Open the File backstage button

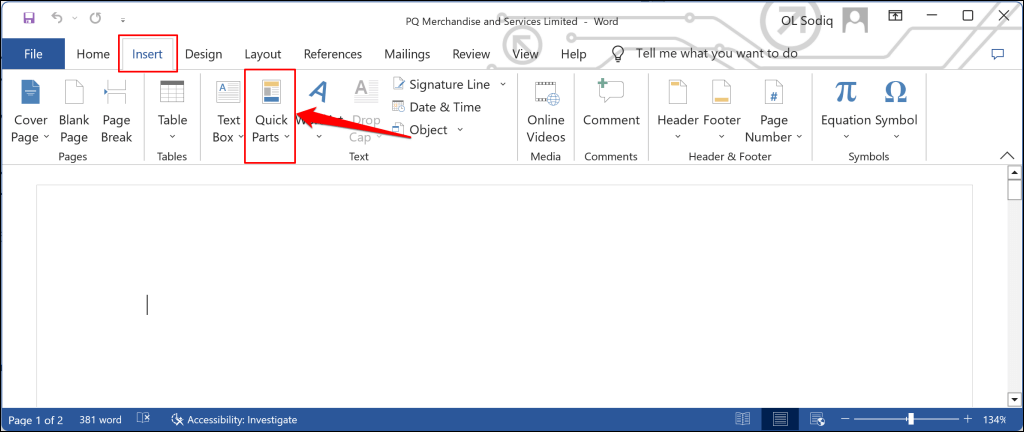tap(33, 54)
